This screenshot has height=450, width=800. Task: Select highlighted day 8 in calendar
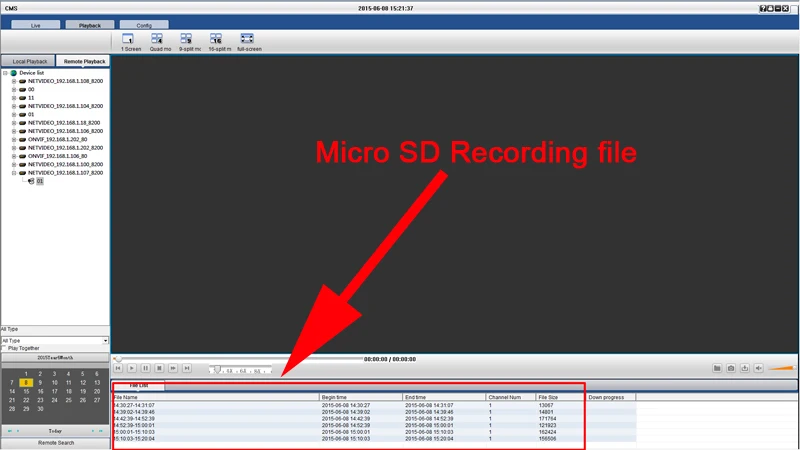(26, 383)
